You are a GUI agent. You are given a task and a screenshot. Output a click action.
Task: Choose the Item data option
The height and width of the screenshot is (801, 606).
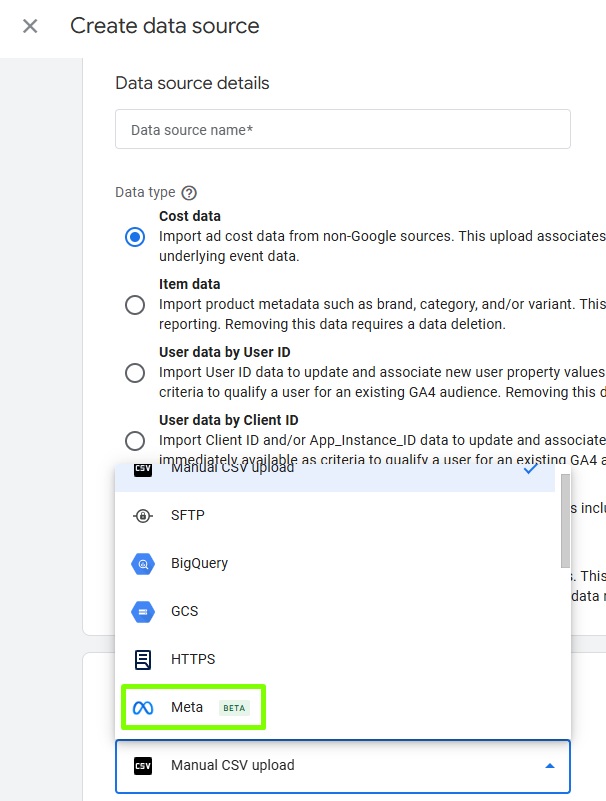(135, 305)
